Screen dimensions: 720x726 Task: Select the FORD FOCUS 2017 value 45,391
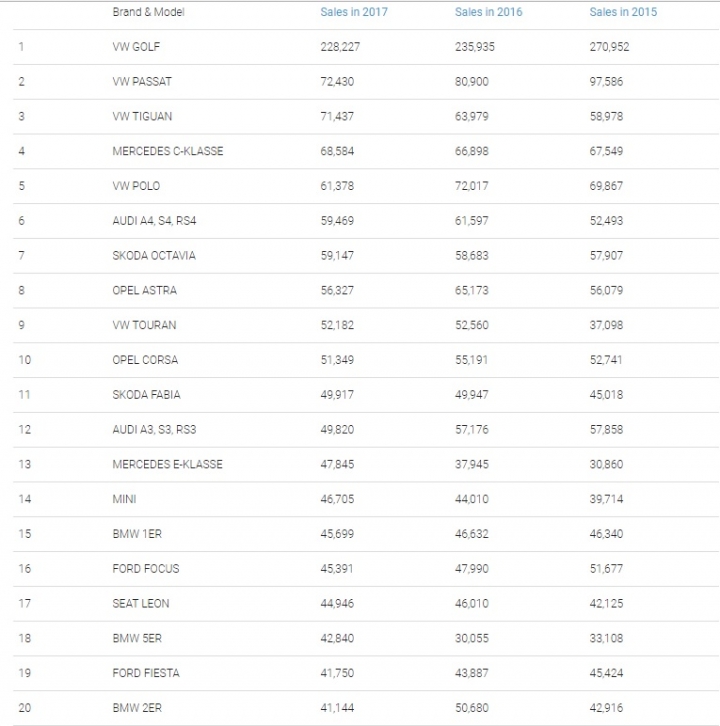click(337, 569)
